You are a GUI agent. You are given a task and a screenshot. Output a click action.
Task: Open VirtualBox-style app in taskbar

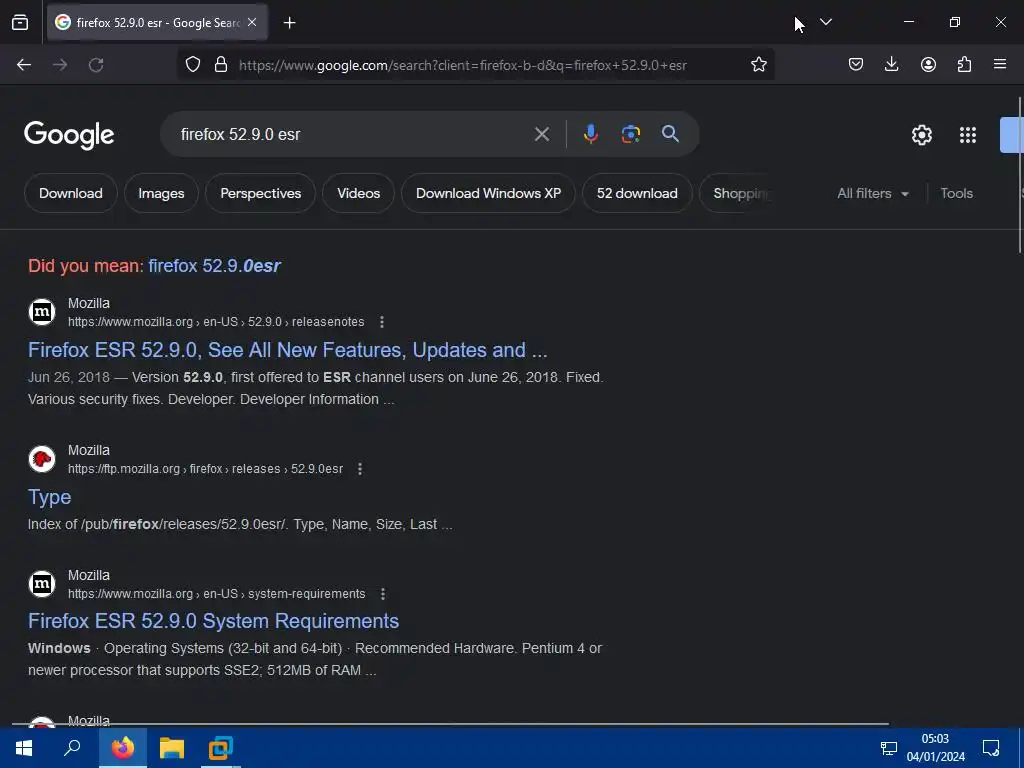click(x=221, y=748)
